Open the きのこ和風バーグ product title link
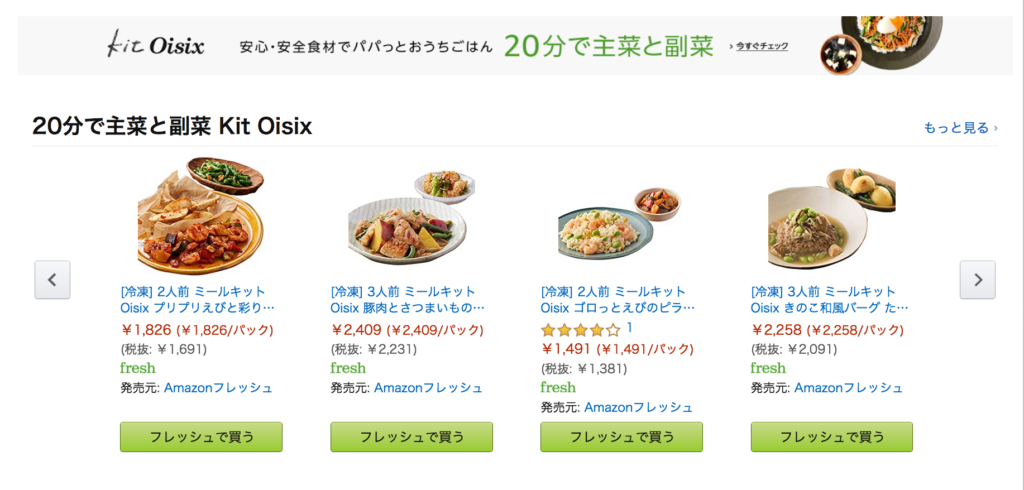The height and width of the screenshot is (490, 1024). (829, 299)
